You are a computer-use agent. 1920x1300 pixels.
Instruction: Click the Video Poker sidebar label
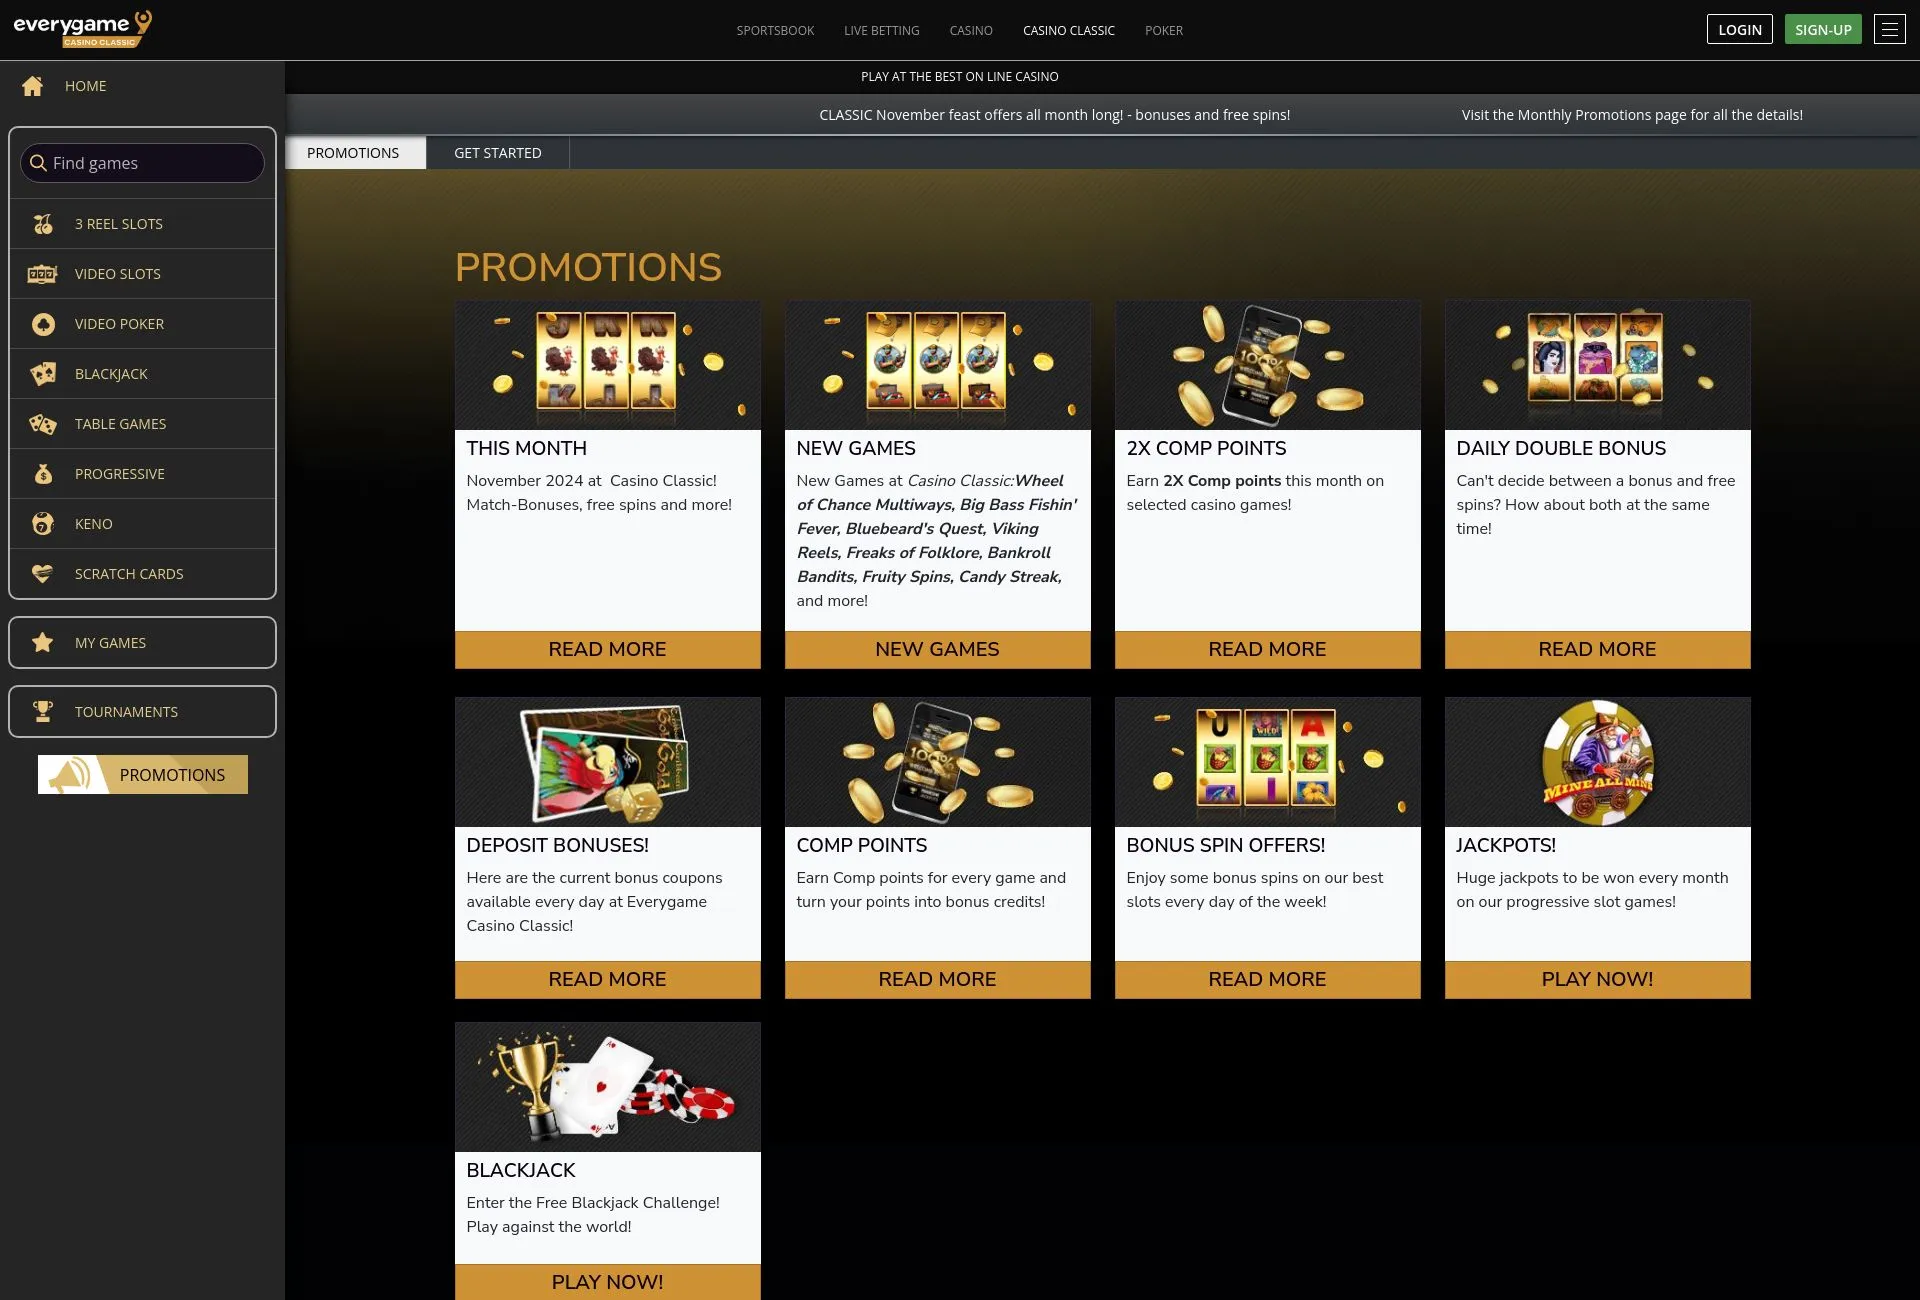[x=119, y=324]
